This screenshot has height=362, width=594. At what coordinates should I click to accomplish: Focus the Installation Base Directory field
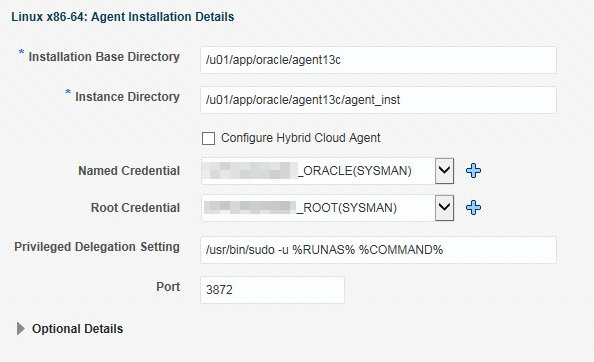(x=378, y=60)
